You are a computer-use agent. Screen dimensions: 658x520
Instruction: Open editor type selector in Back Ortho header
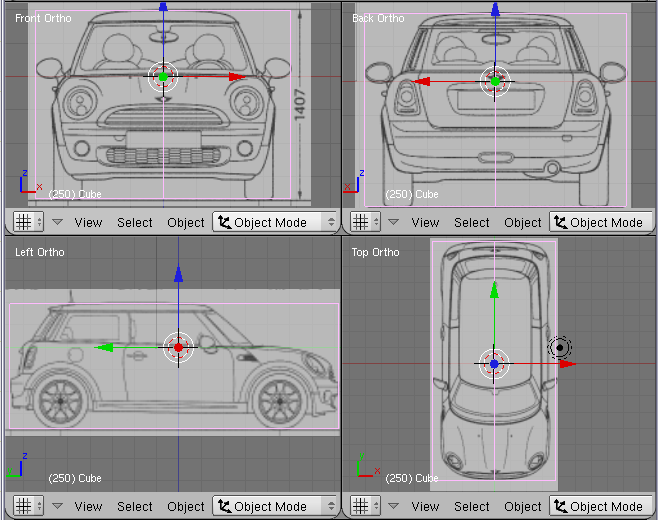coord(365,222)
